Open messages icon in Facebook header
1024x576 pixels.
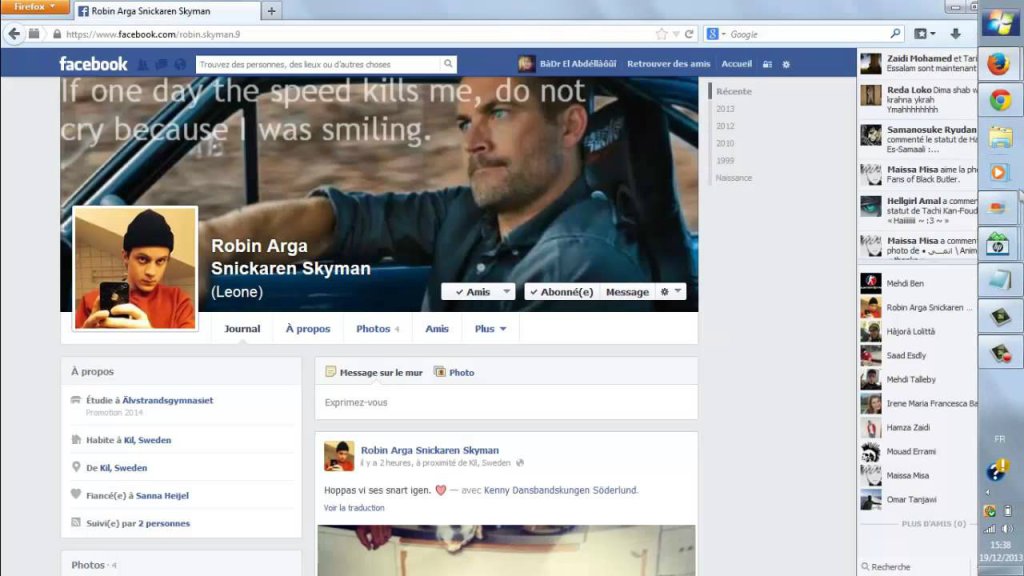tap(161, 64)
